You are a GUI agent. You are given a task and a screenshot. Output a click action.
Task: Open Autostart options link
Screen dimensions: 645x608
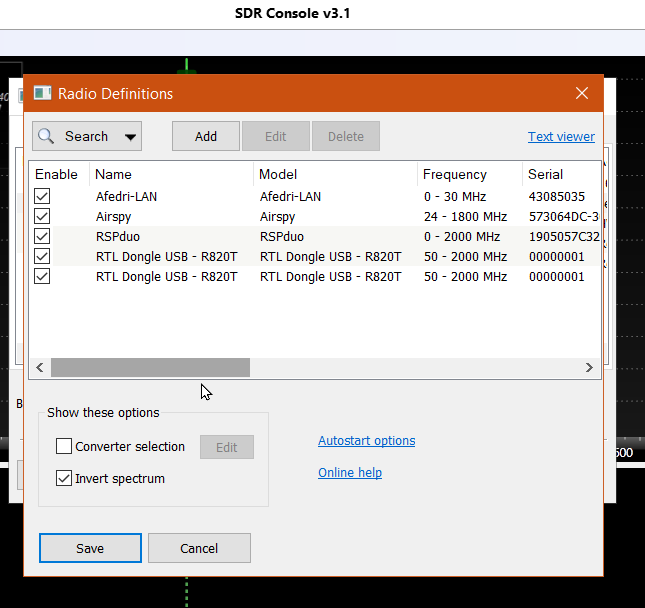366,440
